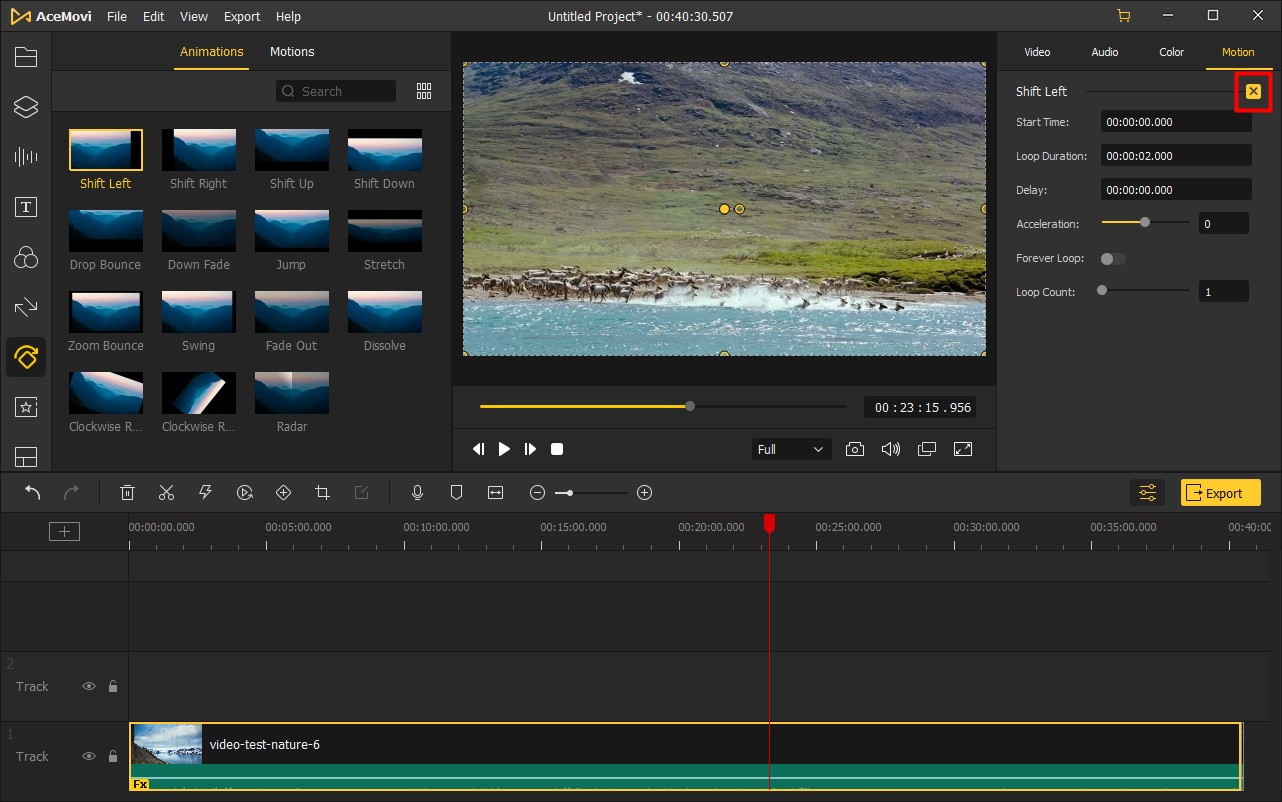1282x802 pixels.
Task: Click the voiceover microphone icon
Action: [x=417, y=492]
